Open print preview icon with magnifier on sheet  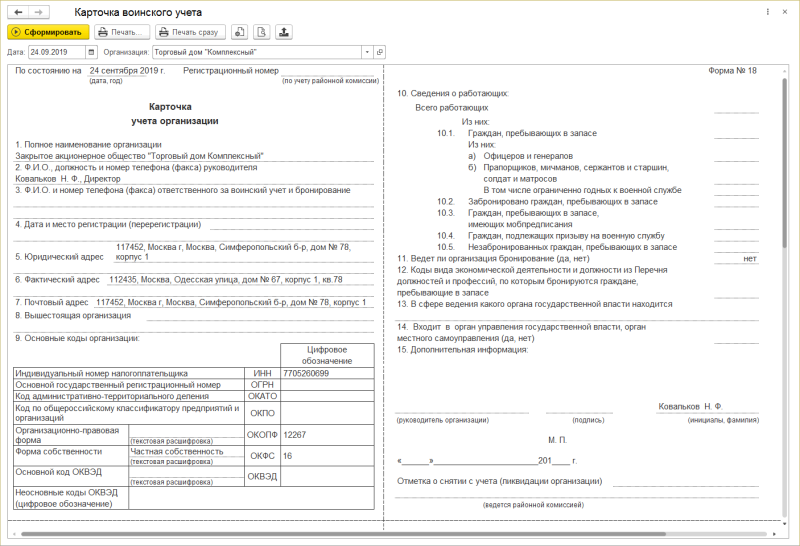(261, 32)
